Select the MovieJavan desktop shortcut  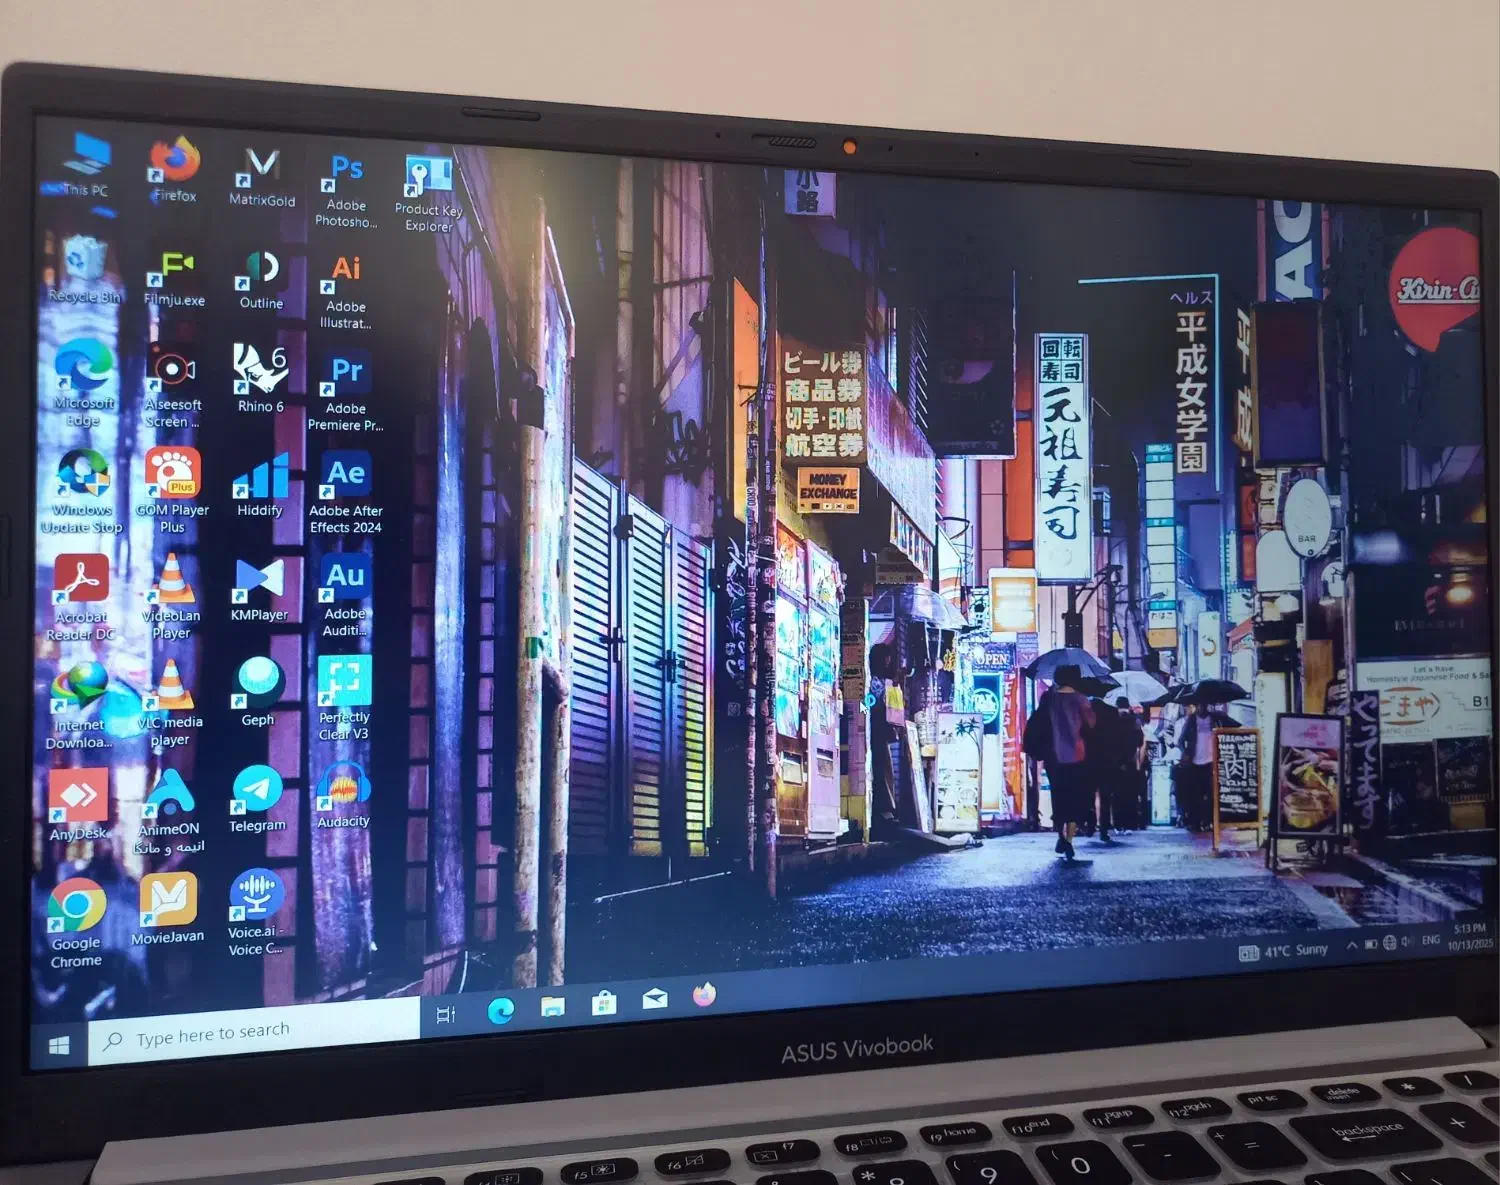pos(167,908)
